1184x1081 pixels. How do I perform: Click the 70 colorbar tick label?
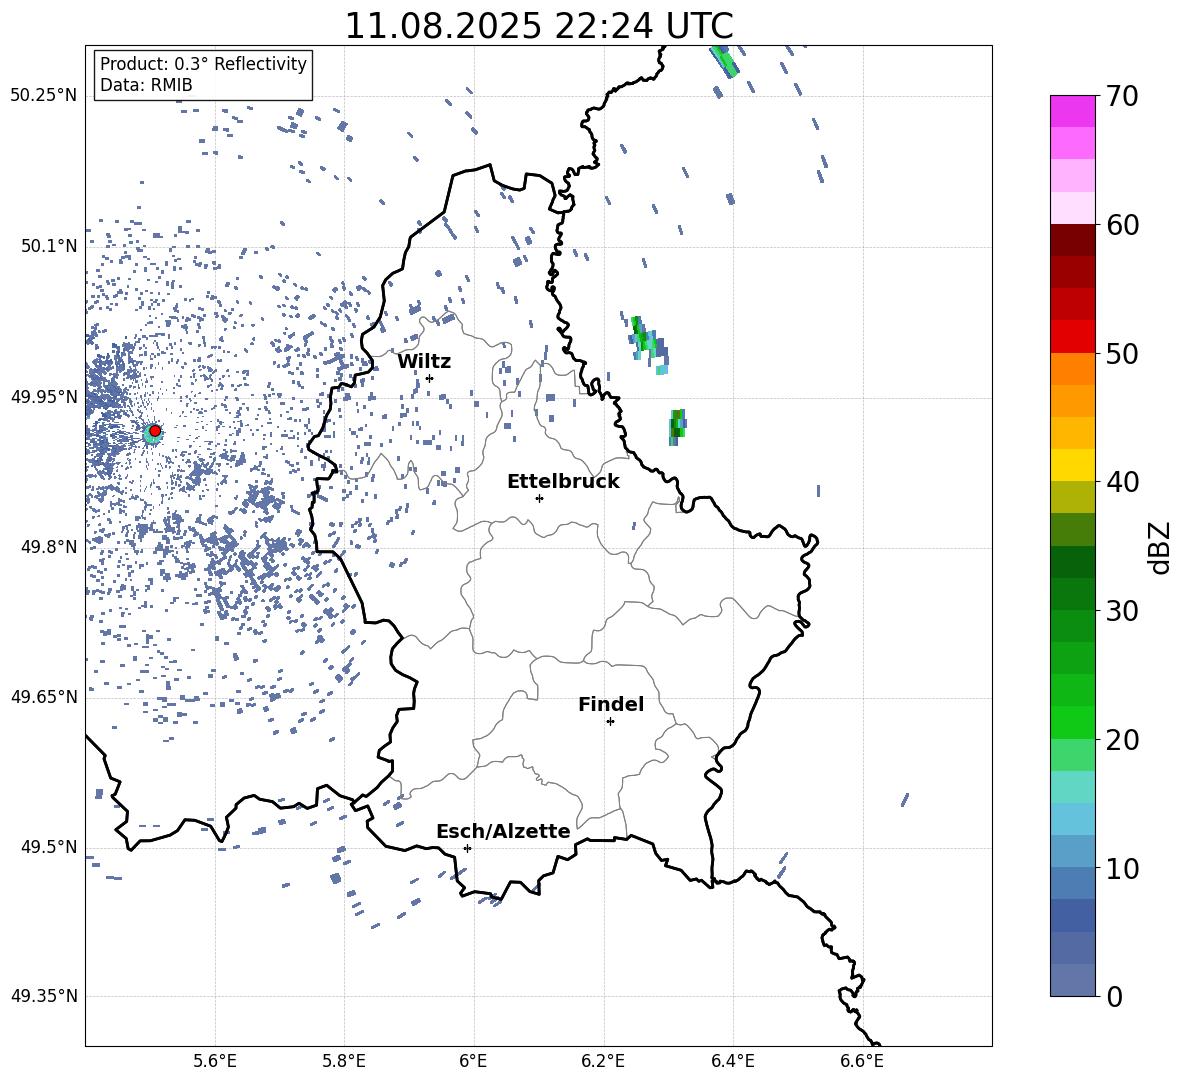(1123, 97)
